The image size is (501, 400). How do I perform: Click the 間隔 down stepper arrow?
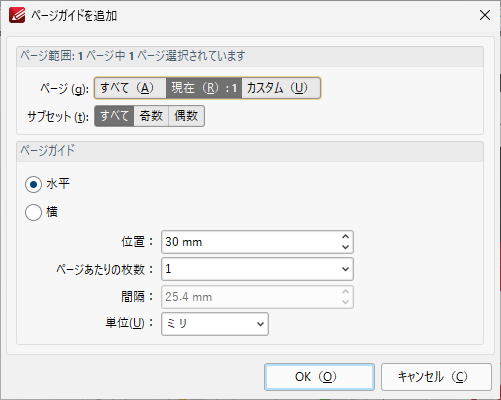pos(346,302)
